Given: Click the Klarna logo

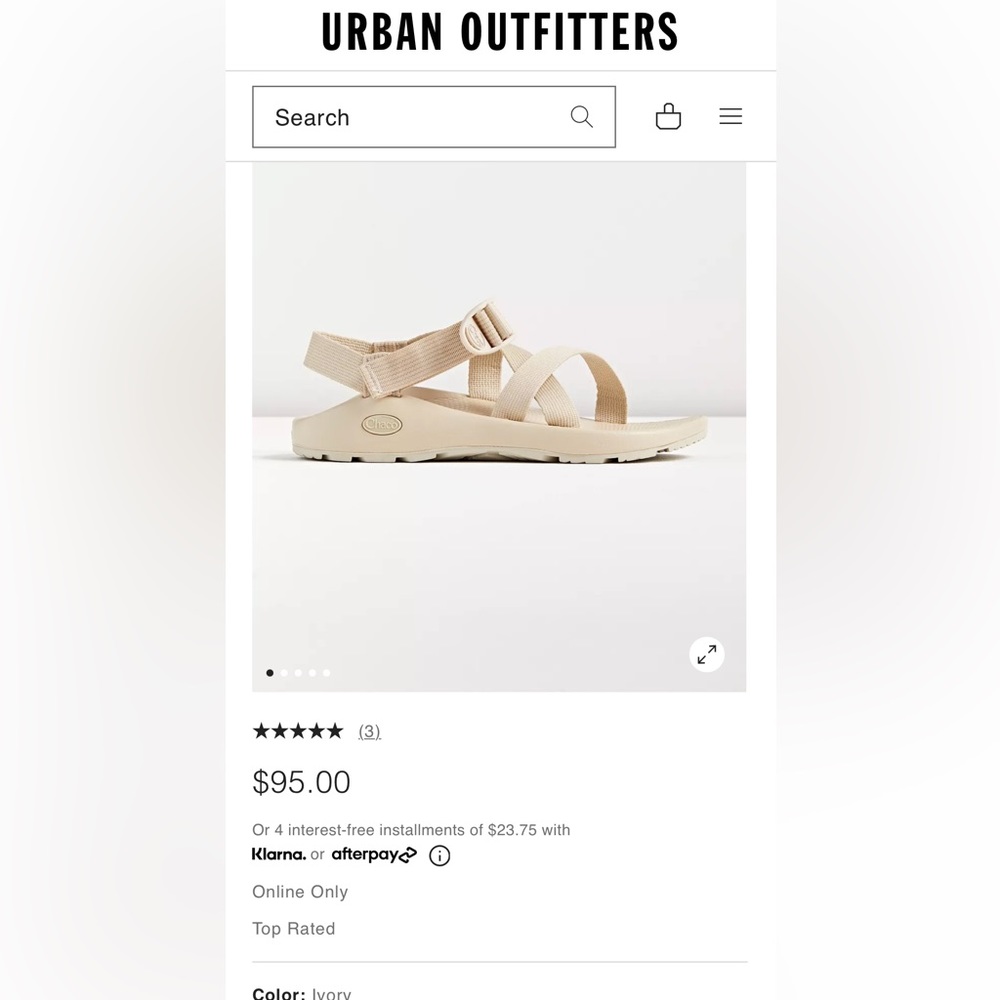Looking at the screenshot, I should pyautogui.click(x=279, y=854).
